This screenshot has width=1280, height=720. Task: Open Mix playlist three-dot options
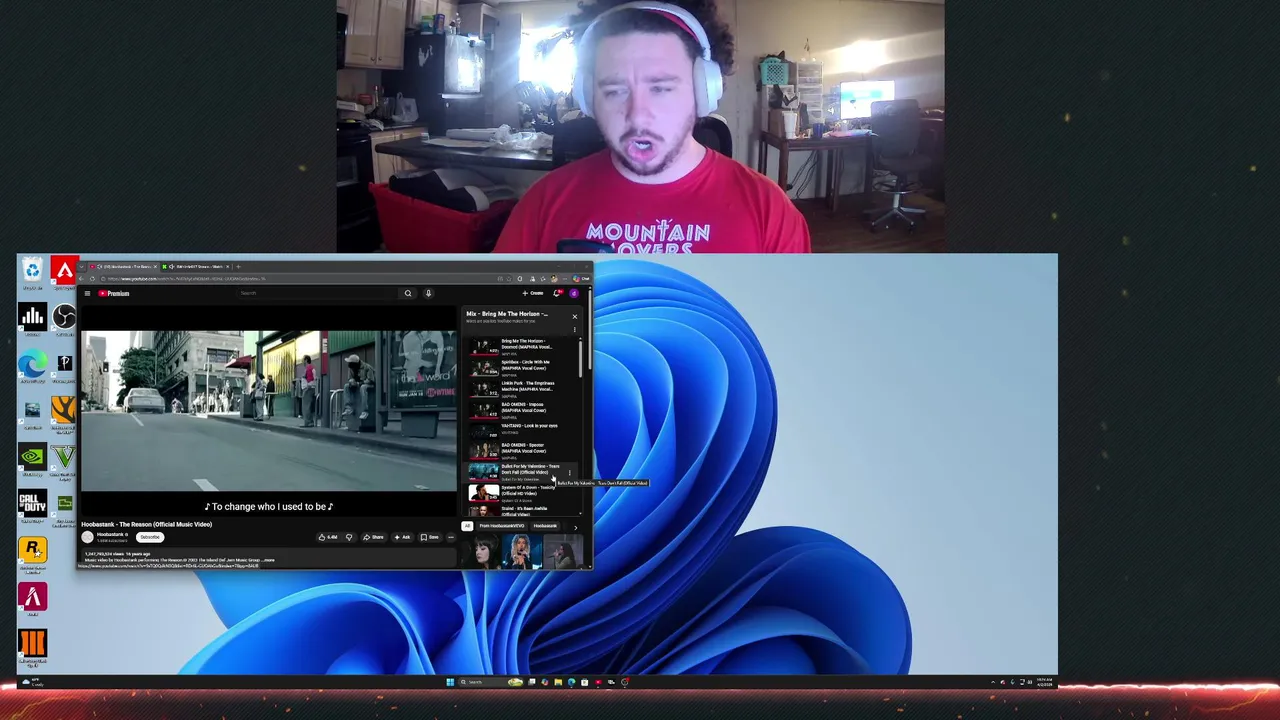[x=575, y=329]
